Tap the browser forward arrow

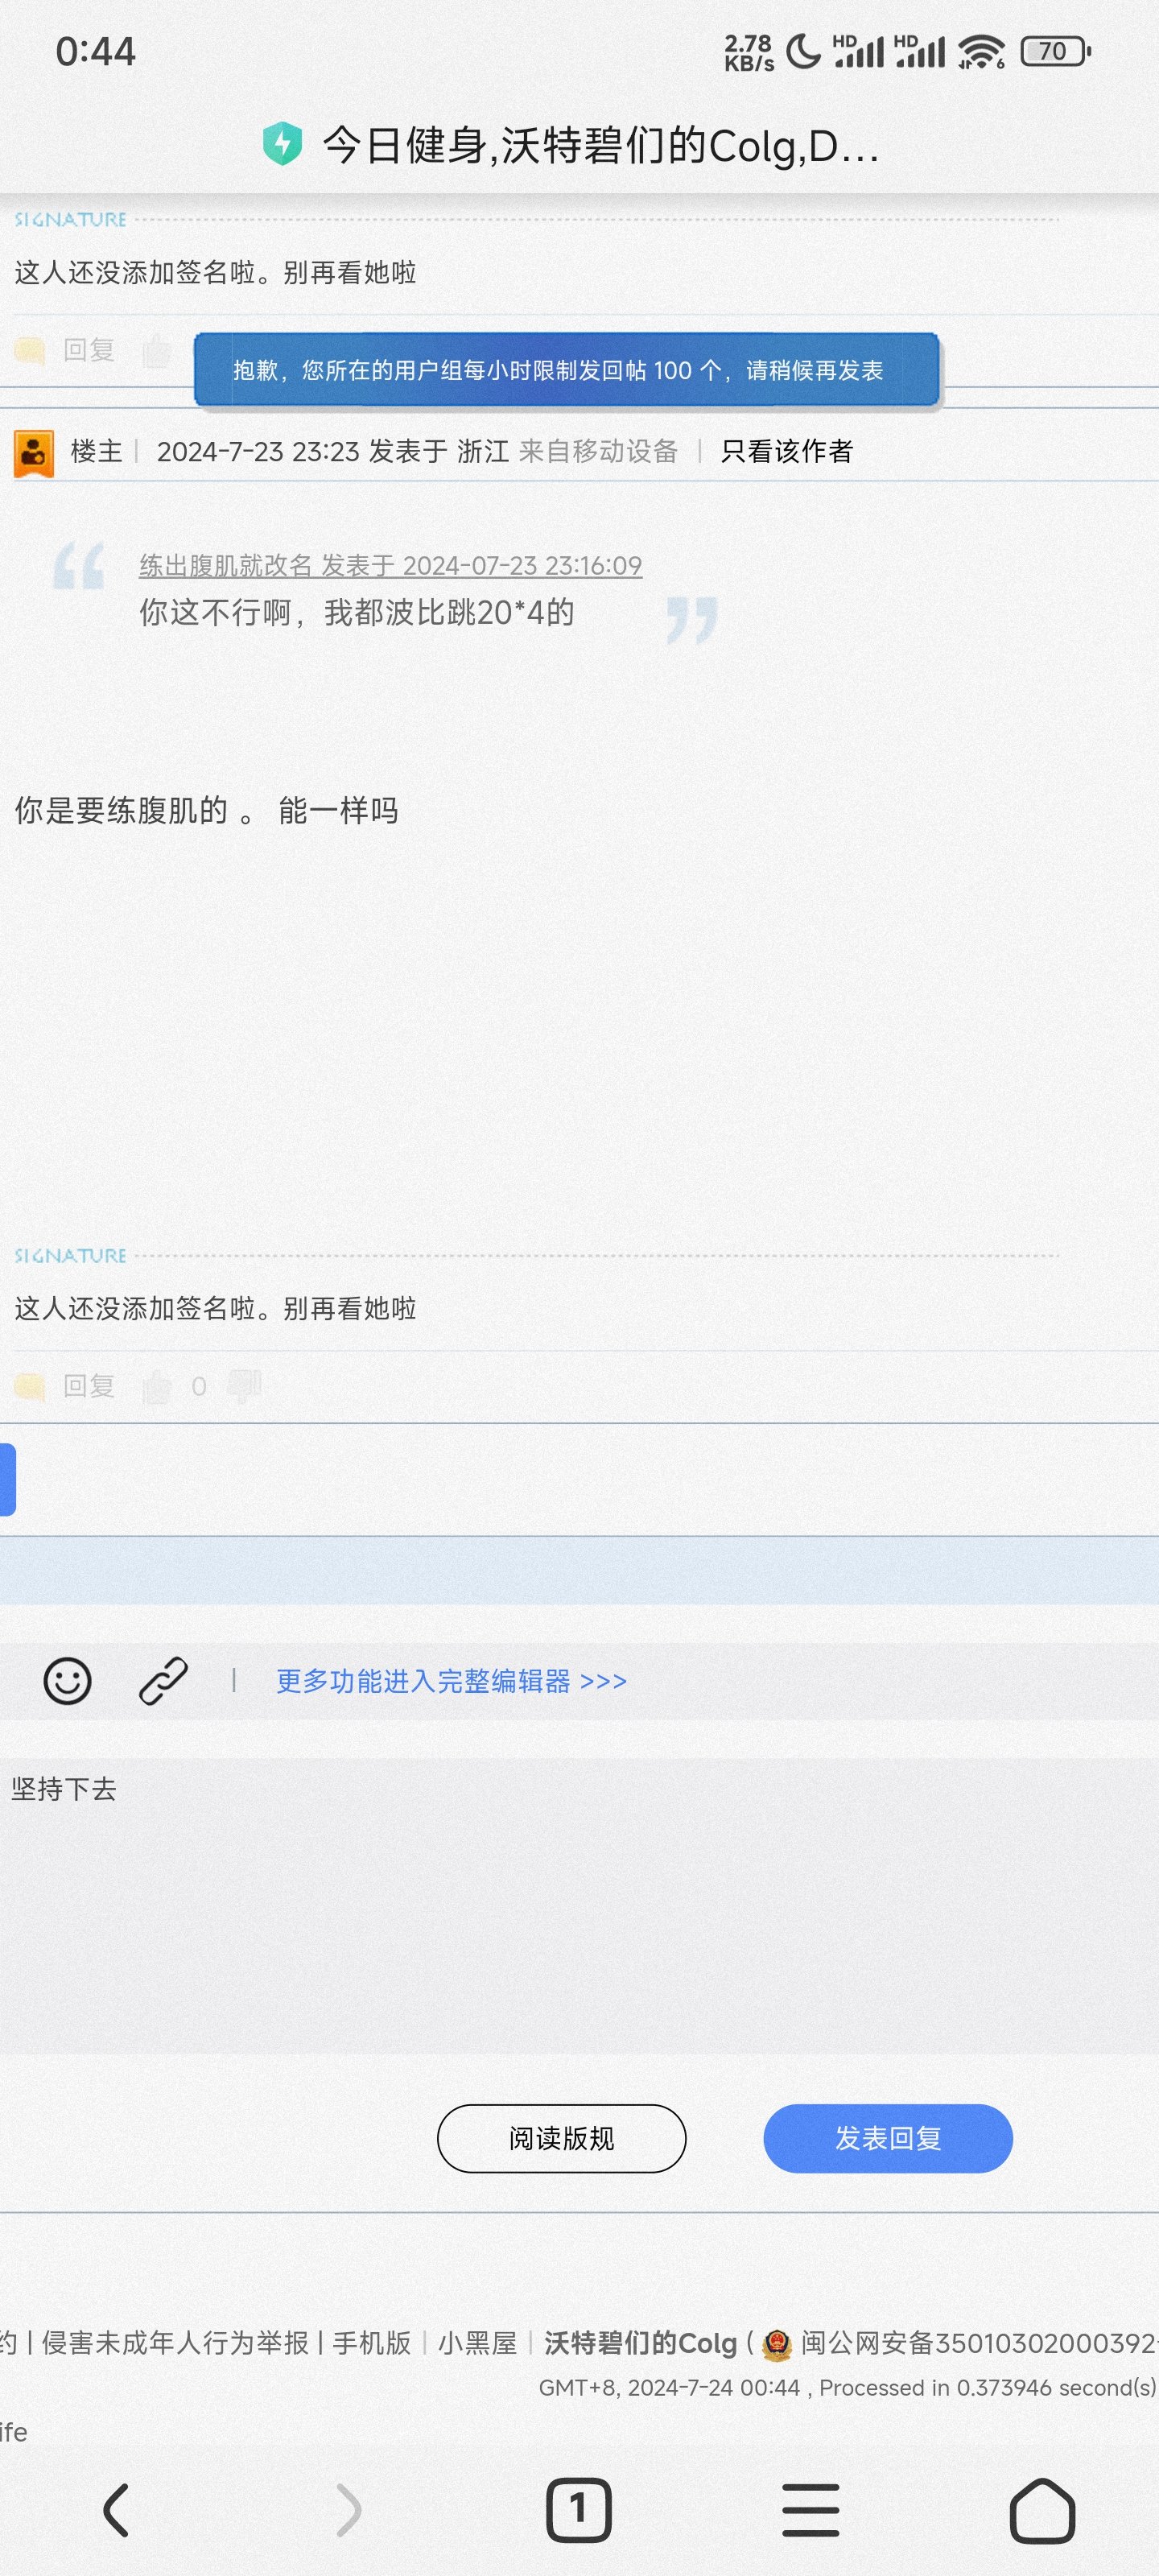tap(347, 2510)
